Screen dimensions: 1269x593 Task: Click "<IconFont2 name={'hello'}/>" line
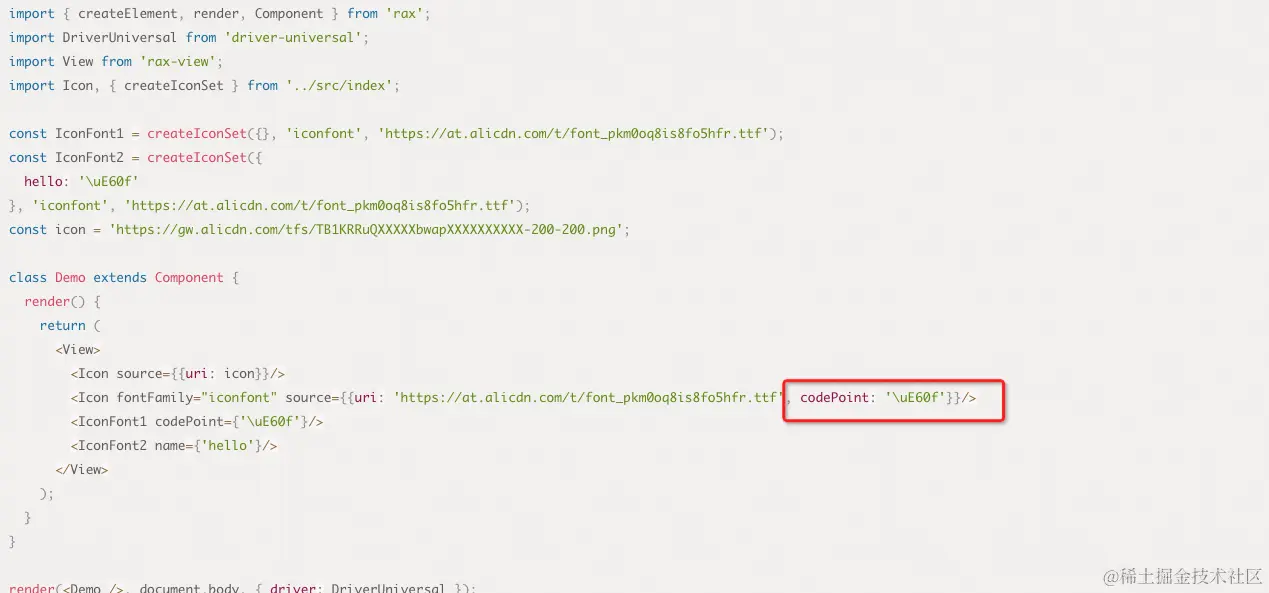point(174,446)
